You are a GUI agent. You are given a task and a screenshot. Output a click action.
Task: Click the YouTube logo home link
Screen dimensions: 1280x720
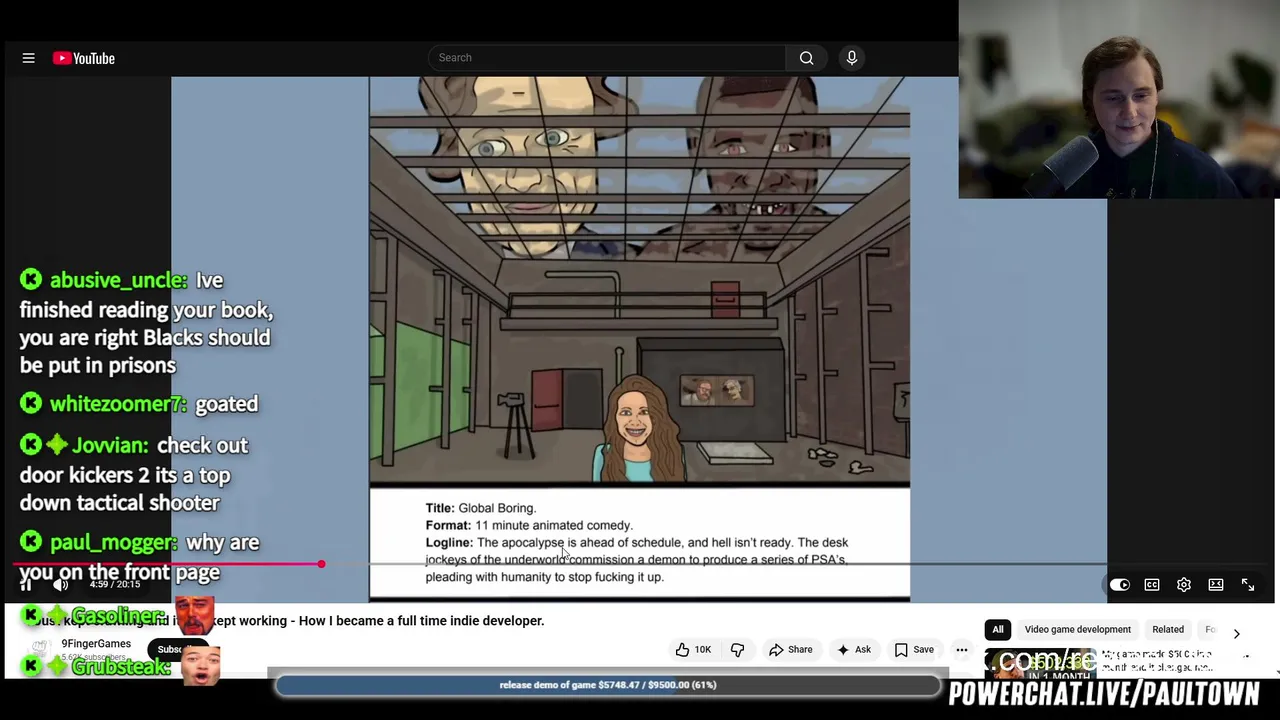pos(84,58)
